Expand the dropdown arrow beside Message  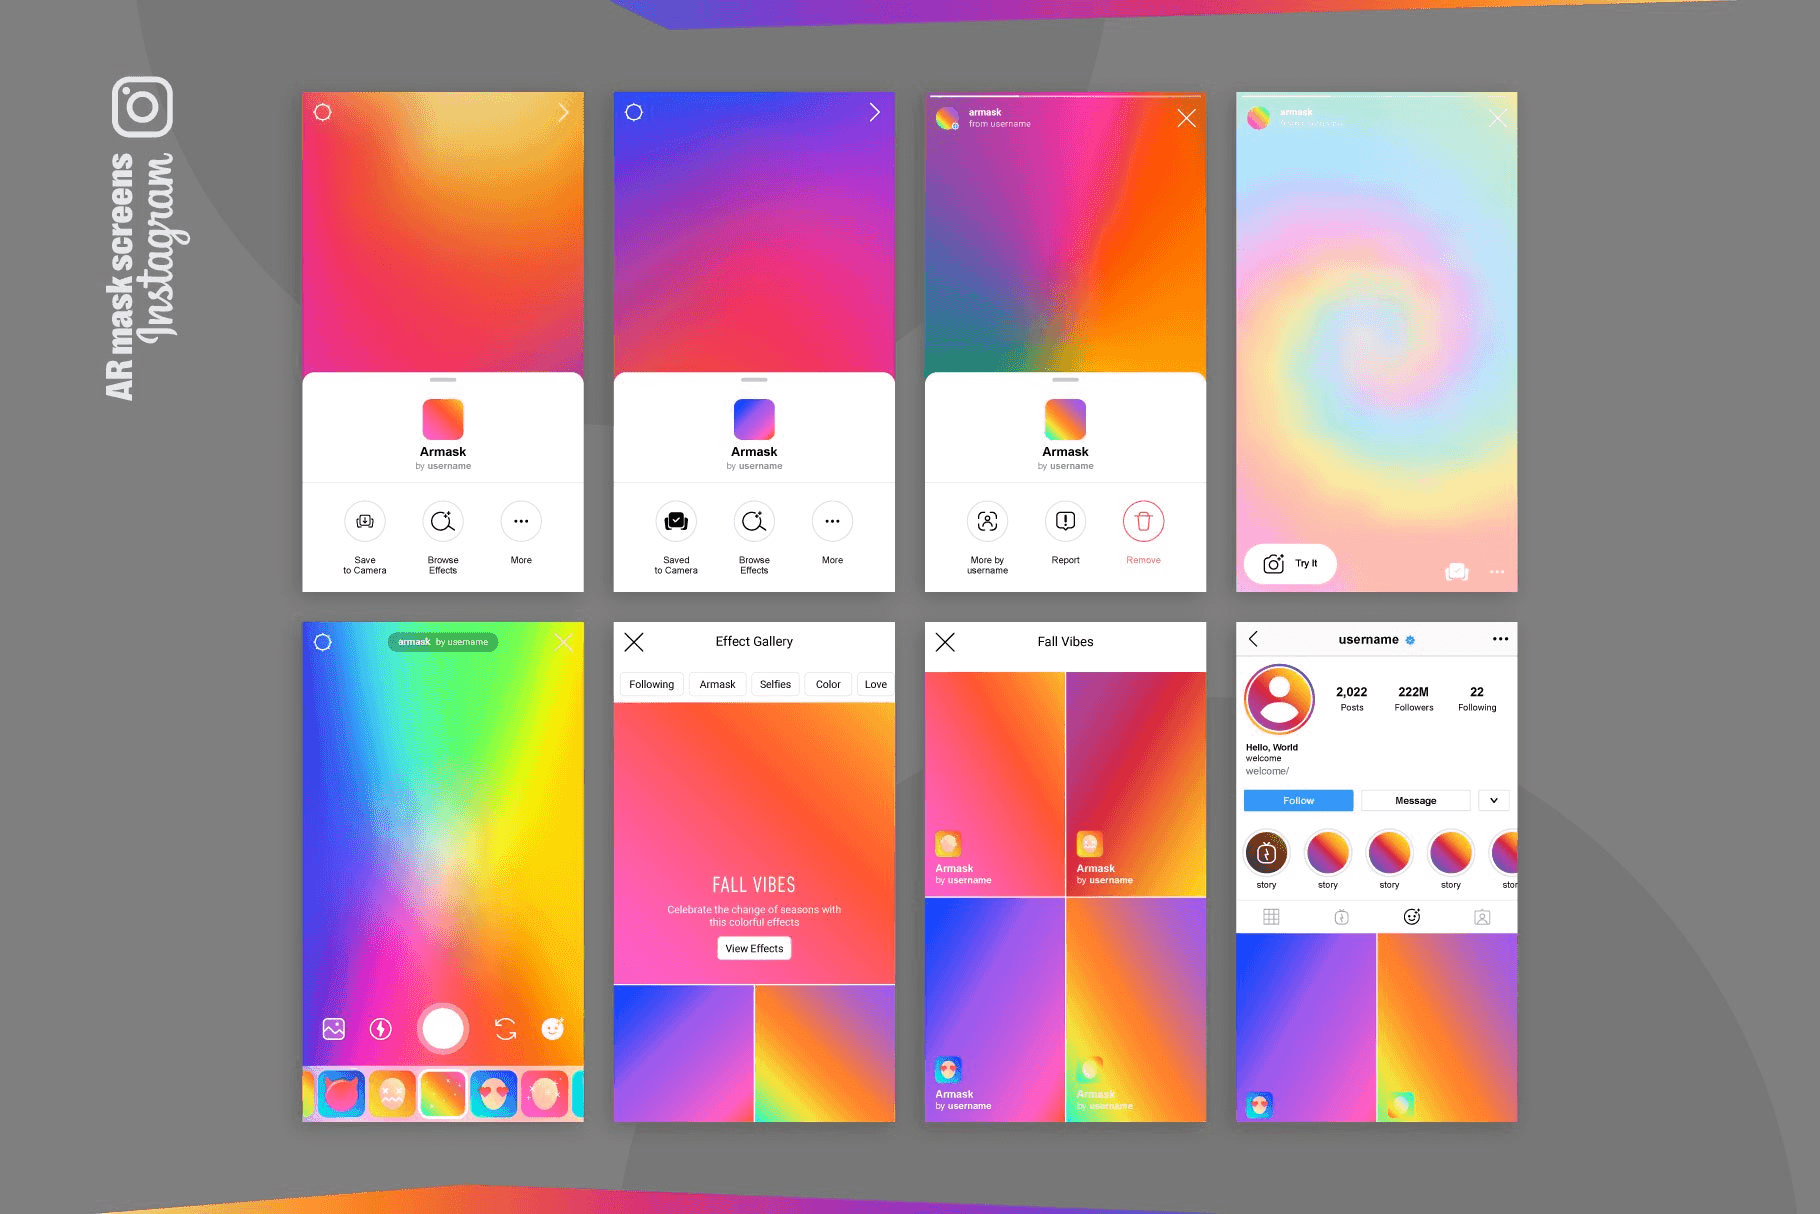tap(1494, 801)
